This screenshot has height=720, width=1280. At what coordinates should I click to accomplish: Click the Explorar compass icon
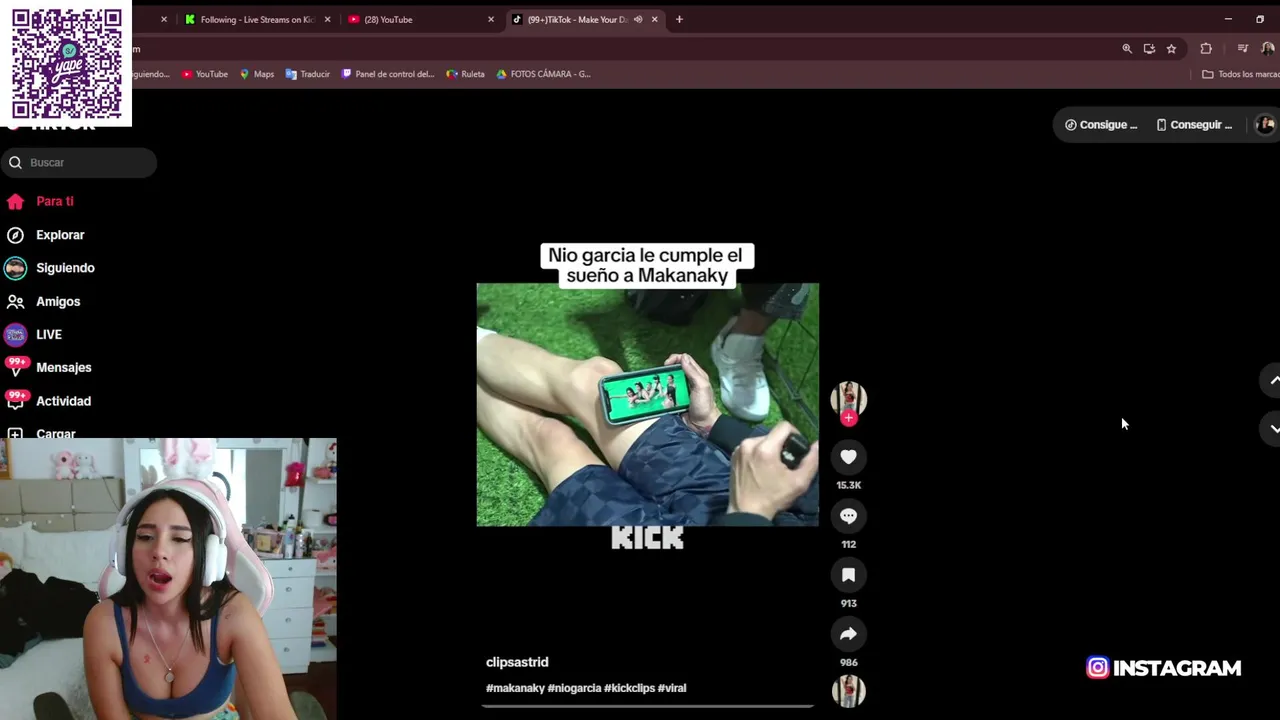click(15, 235)
